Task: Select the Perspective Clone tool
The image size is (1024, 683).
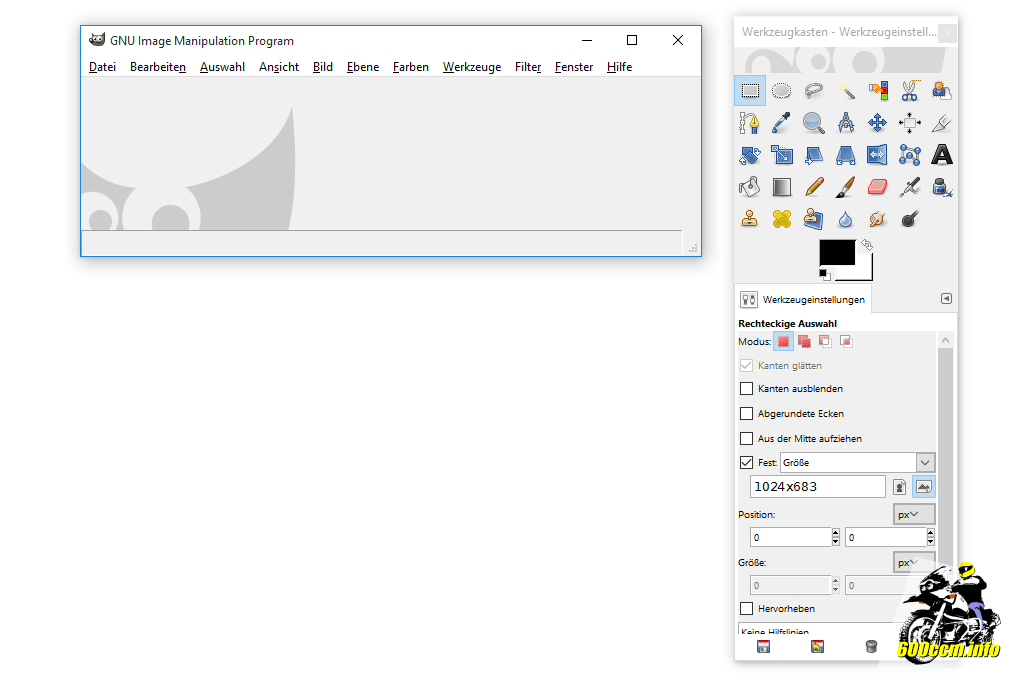Action: coord(814,219)
